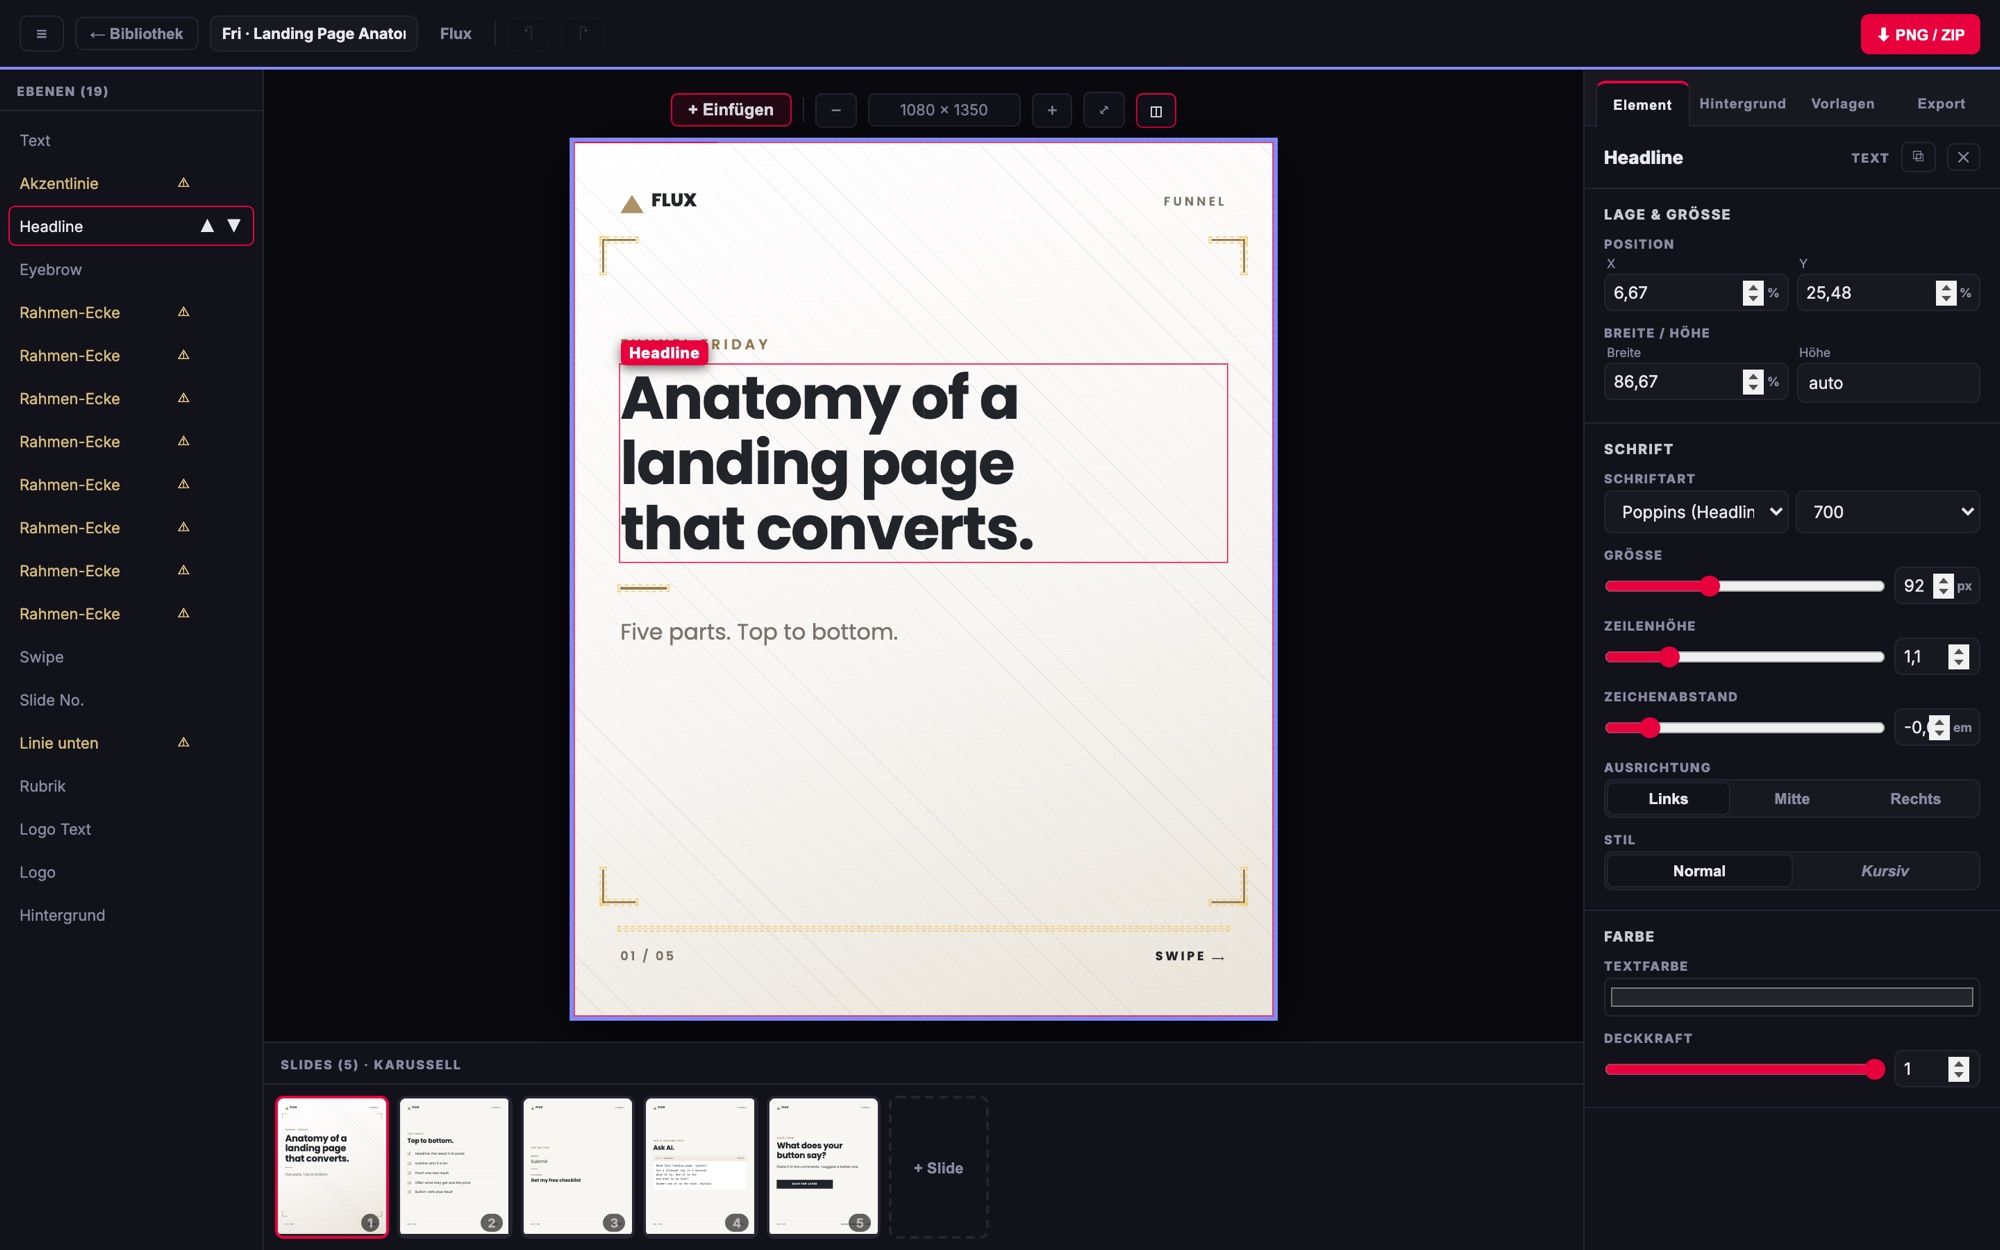This screenshot has height=1250, width=2000.
Task: Adjust the Grösse slider
Action: click(1744, 586)
